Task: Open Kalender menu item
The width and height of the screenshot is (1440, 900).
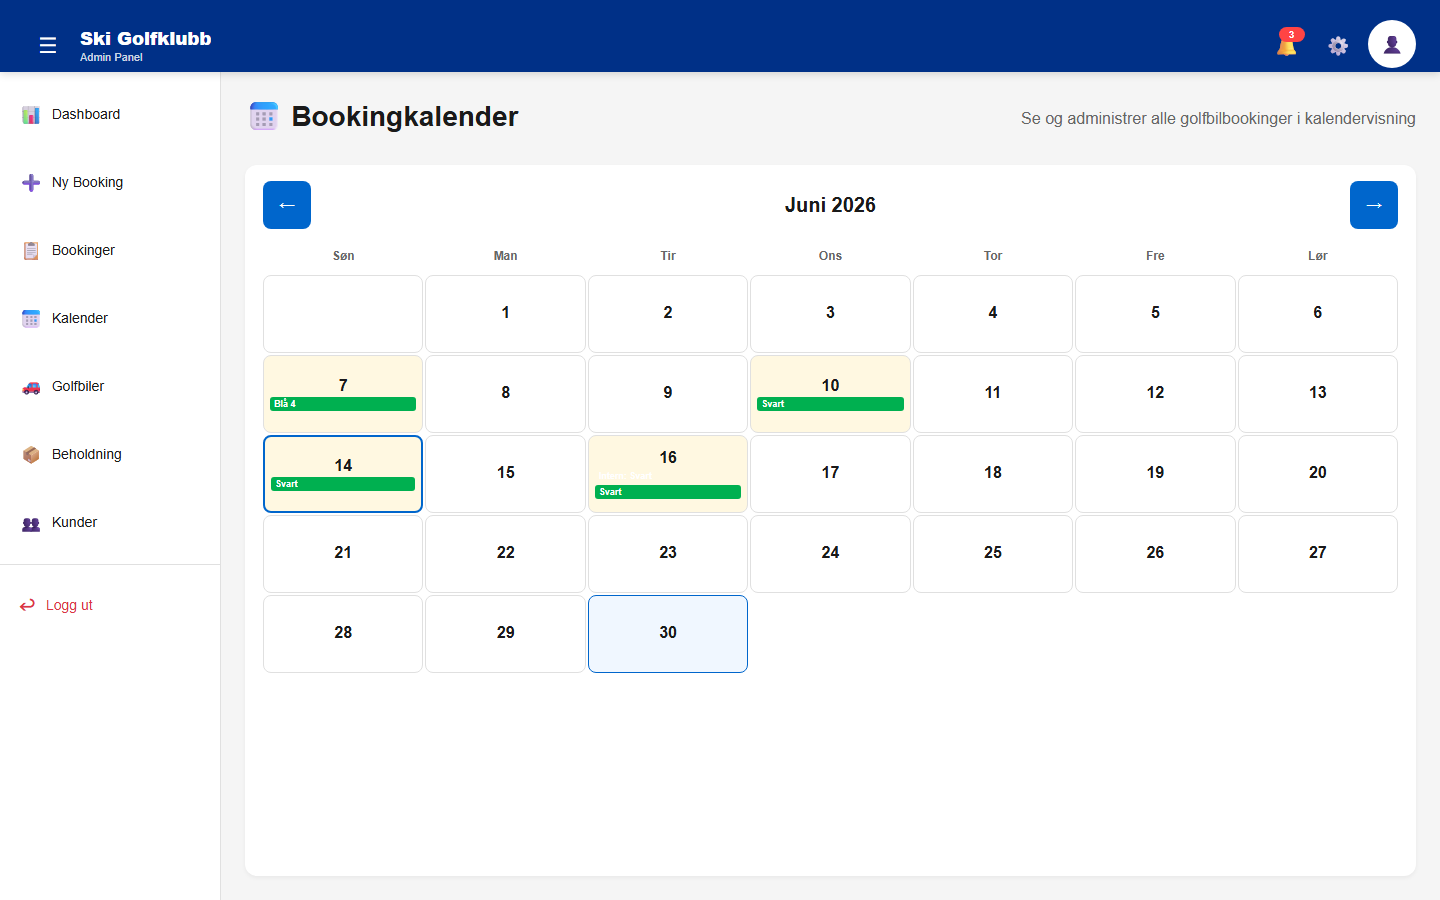Action: tap(110, 318)
